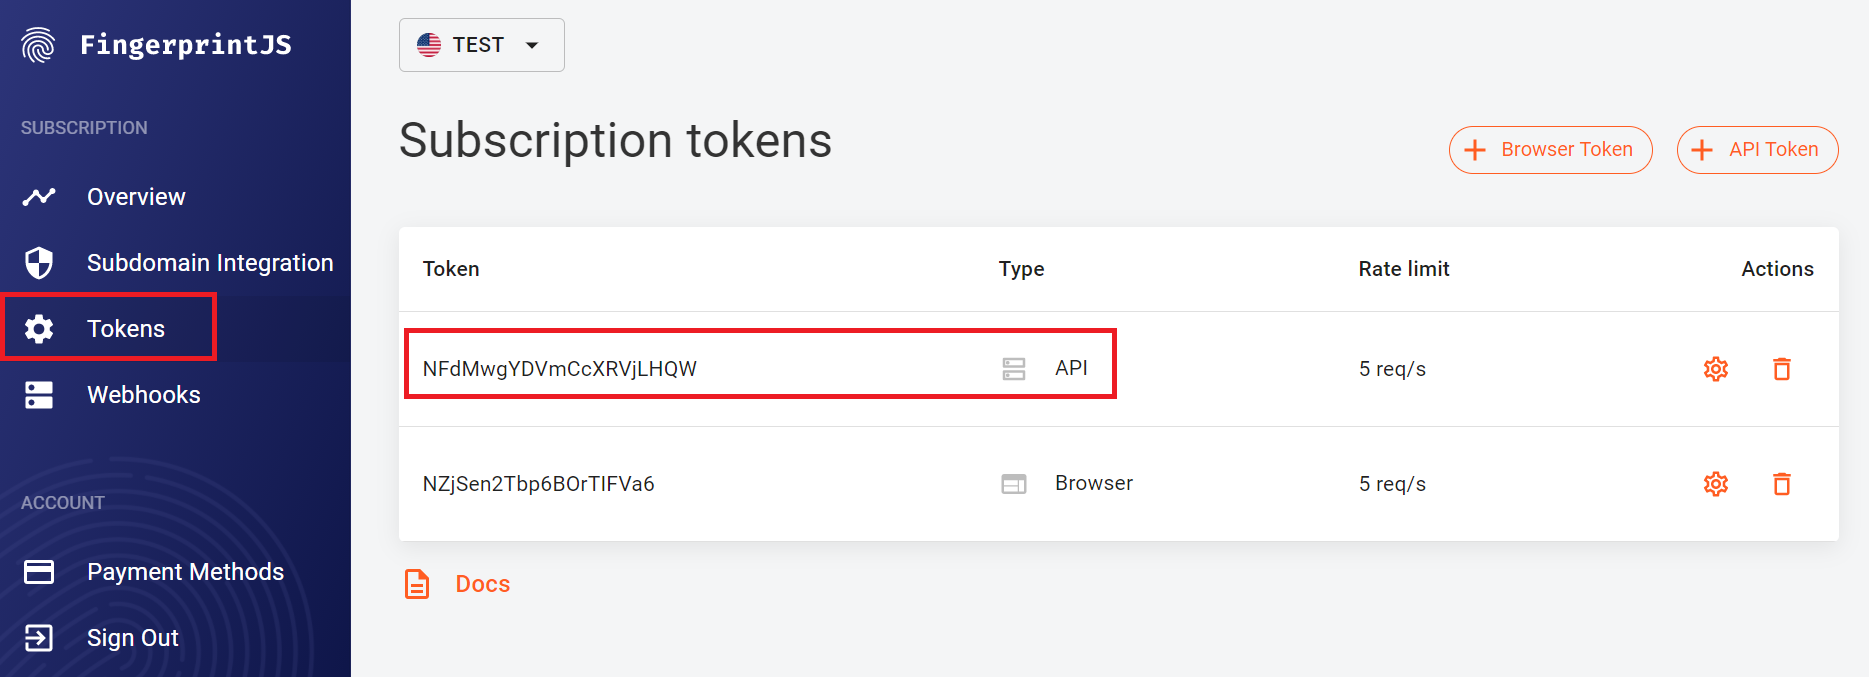This screenshot has height=677, width=1869.
Task: Open settings gear for NZjSen2Tbp6BOrTIFVa6 token
Action: pos(1716,484)
